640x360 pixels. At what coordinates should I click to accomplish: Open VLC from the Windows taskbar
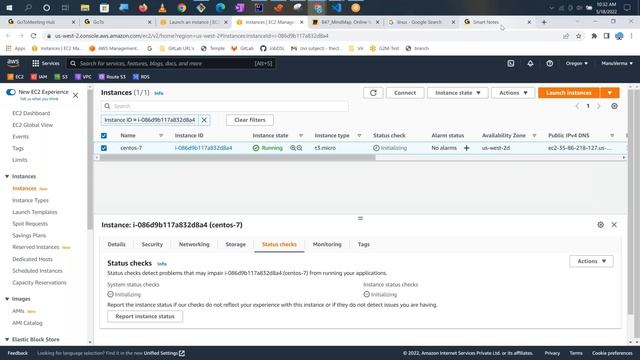(162, 8)
